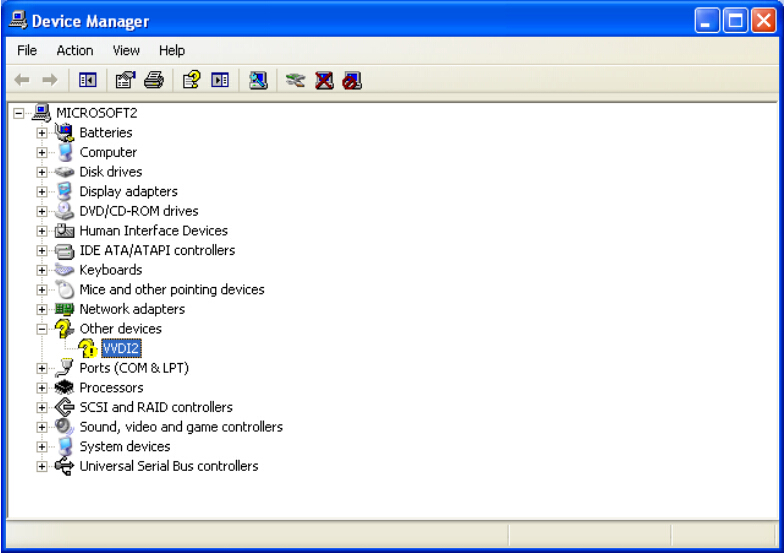784x554 pixels.
Task: Click the Help question mark icon
Action: [x=192, y=80]
